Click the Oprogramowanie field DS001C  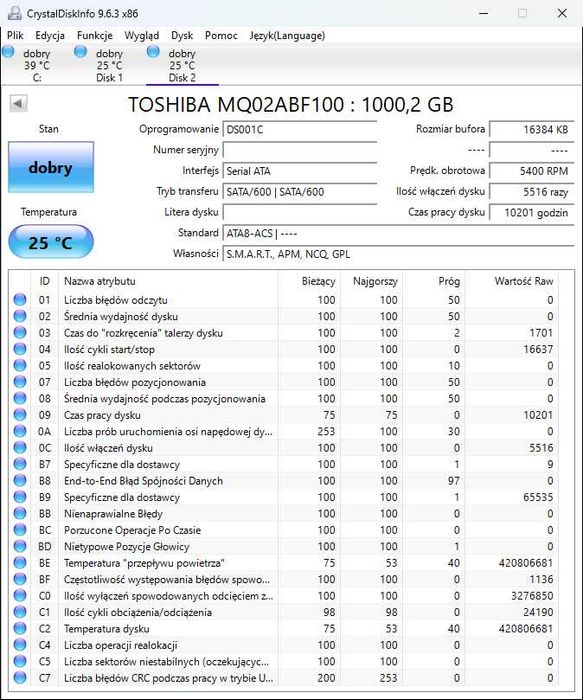click(x=300, y=129)
